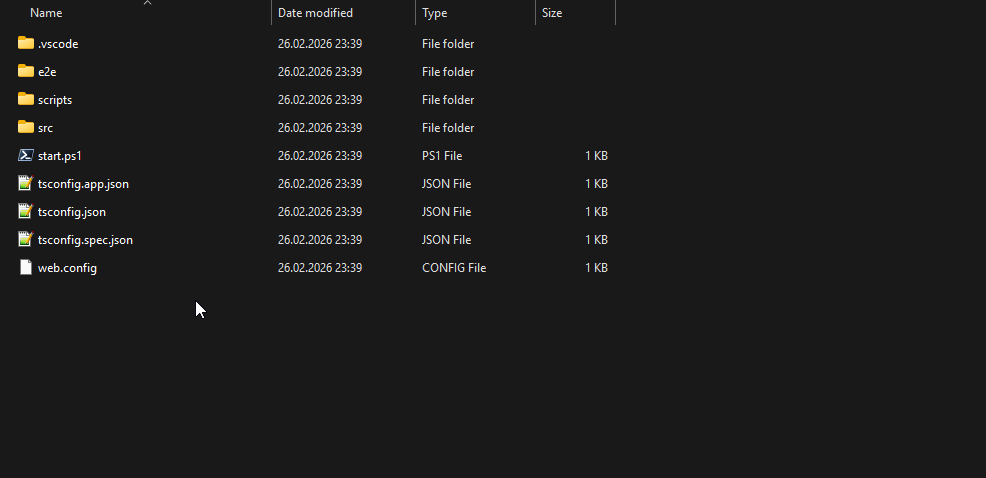Screen dimensions: 986x478
Task: Click the CONFIG File type of web.config
Action: 454,268
